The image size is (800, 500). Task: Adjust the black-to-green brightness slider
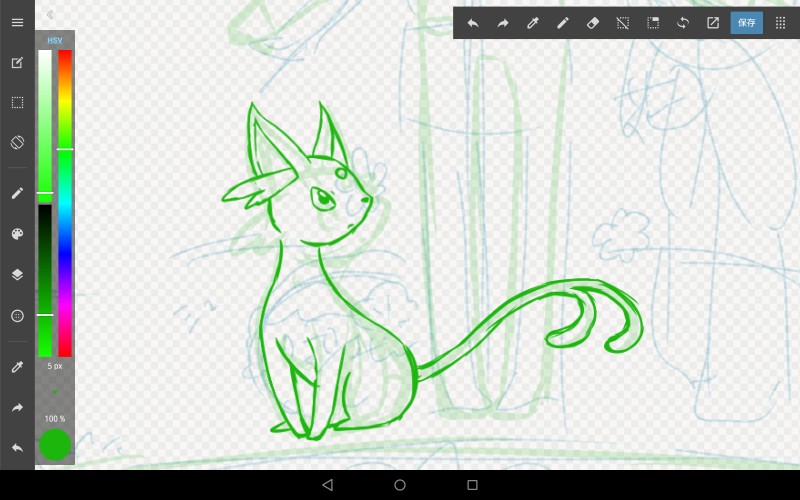coord(45,281)
